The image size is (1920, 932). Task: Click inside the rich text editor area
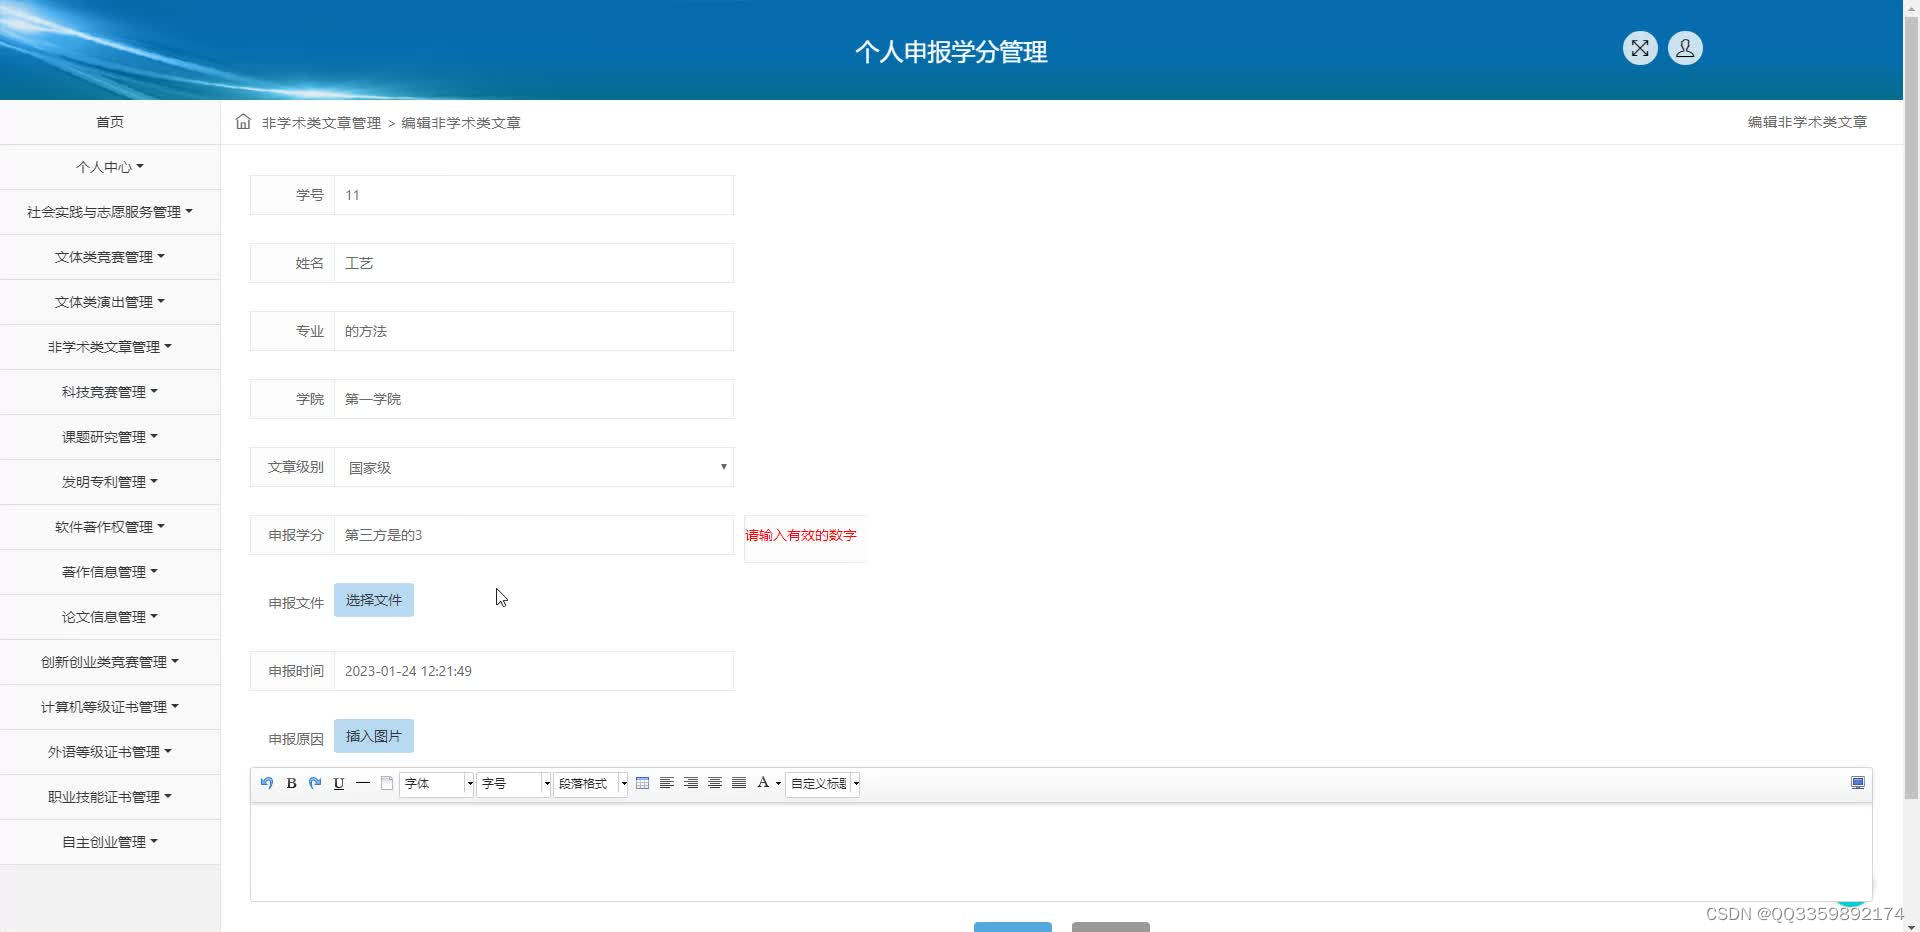click(1061, 851)
